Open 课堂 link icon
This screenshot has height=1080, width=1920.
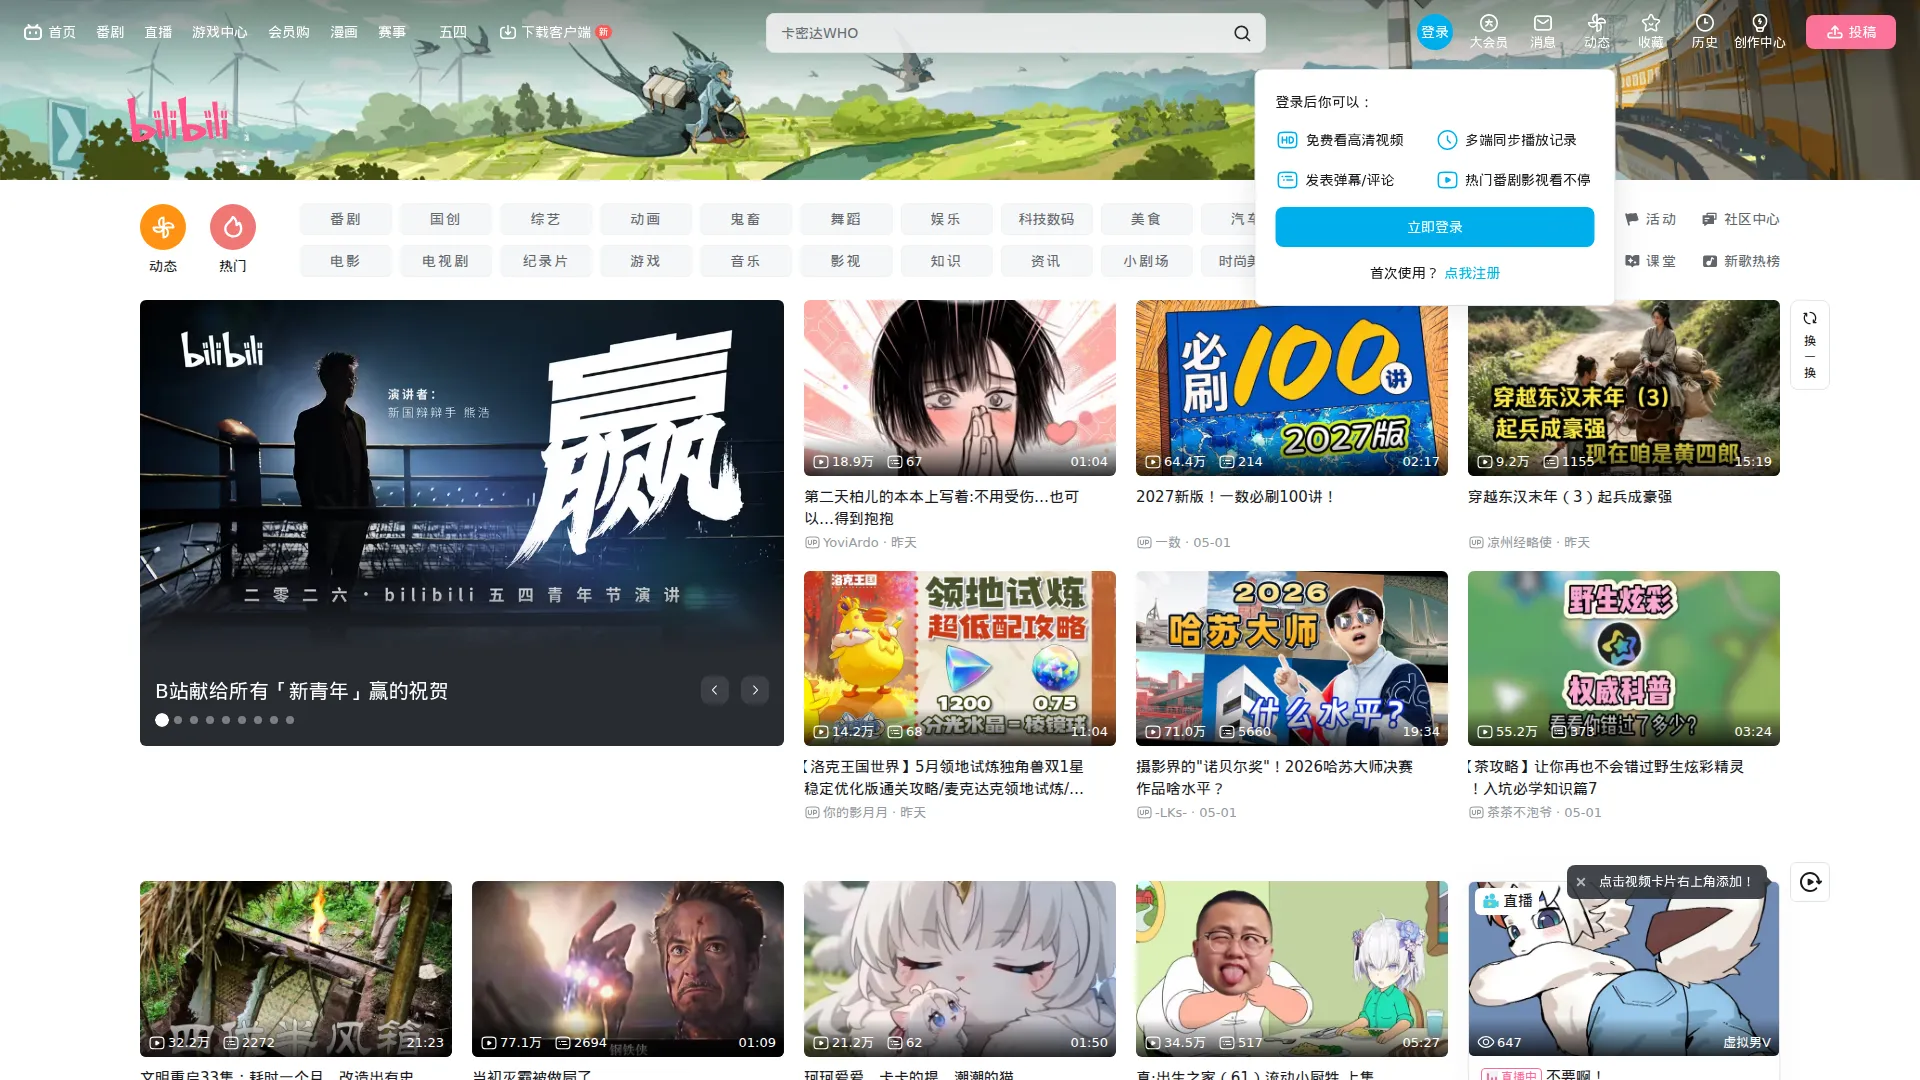(1631, 261)
